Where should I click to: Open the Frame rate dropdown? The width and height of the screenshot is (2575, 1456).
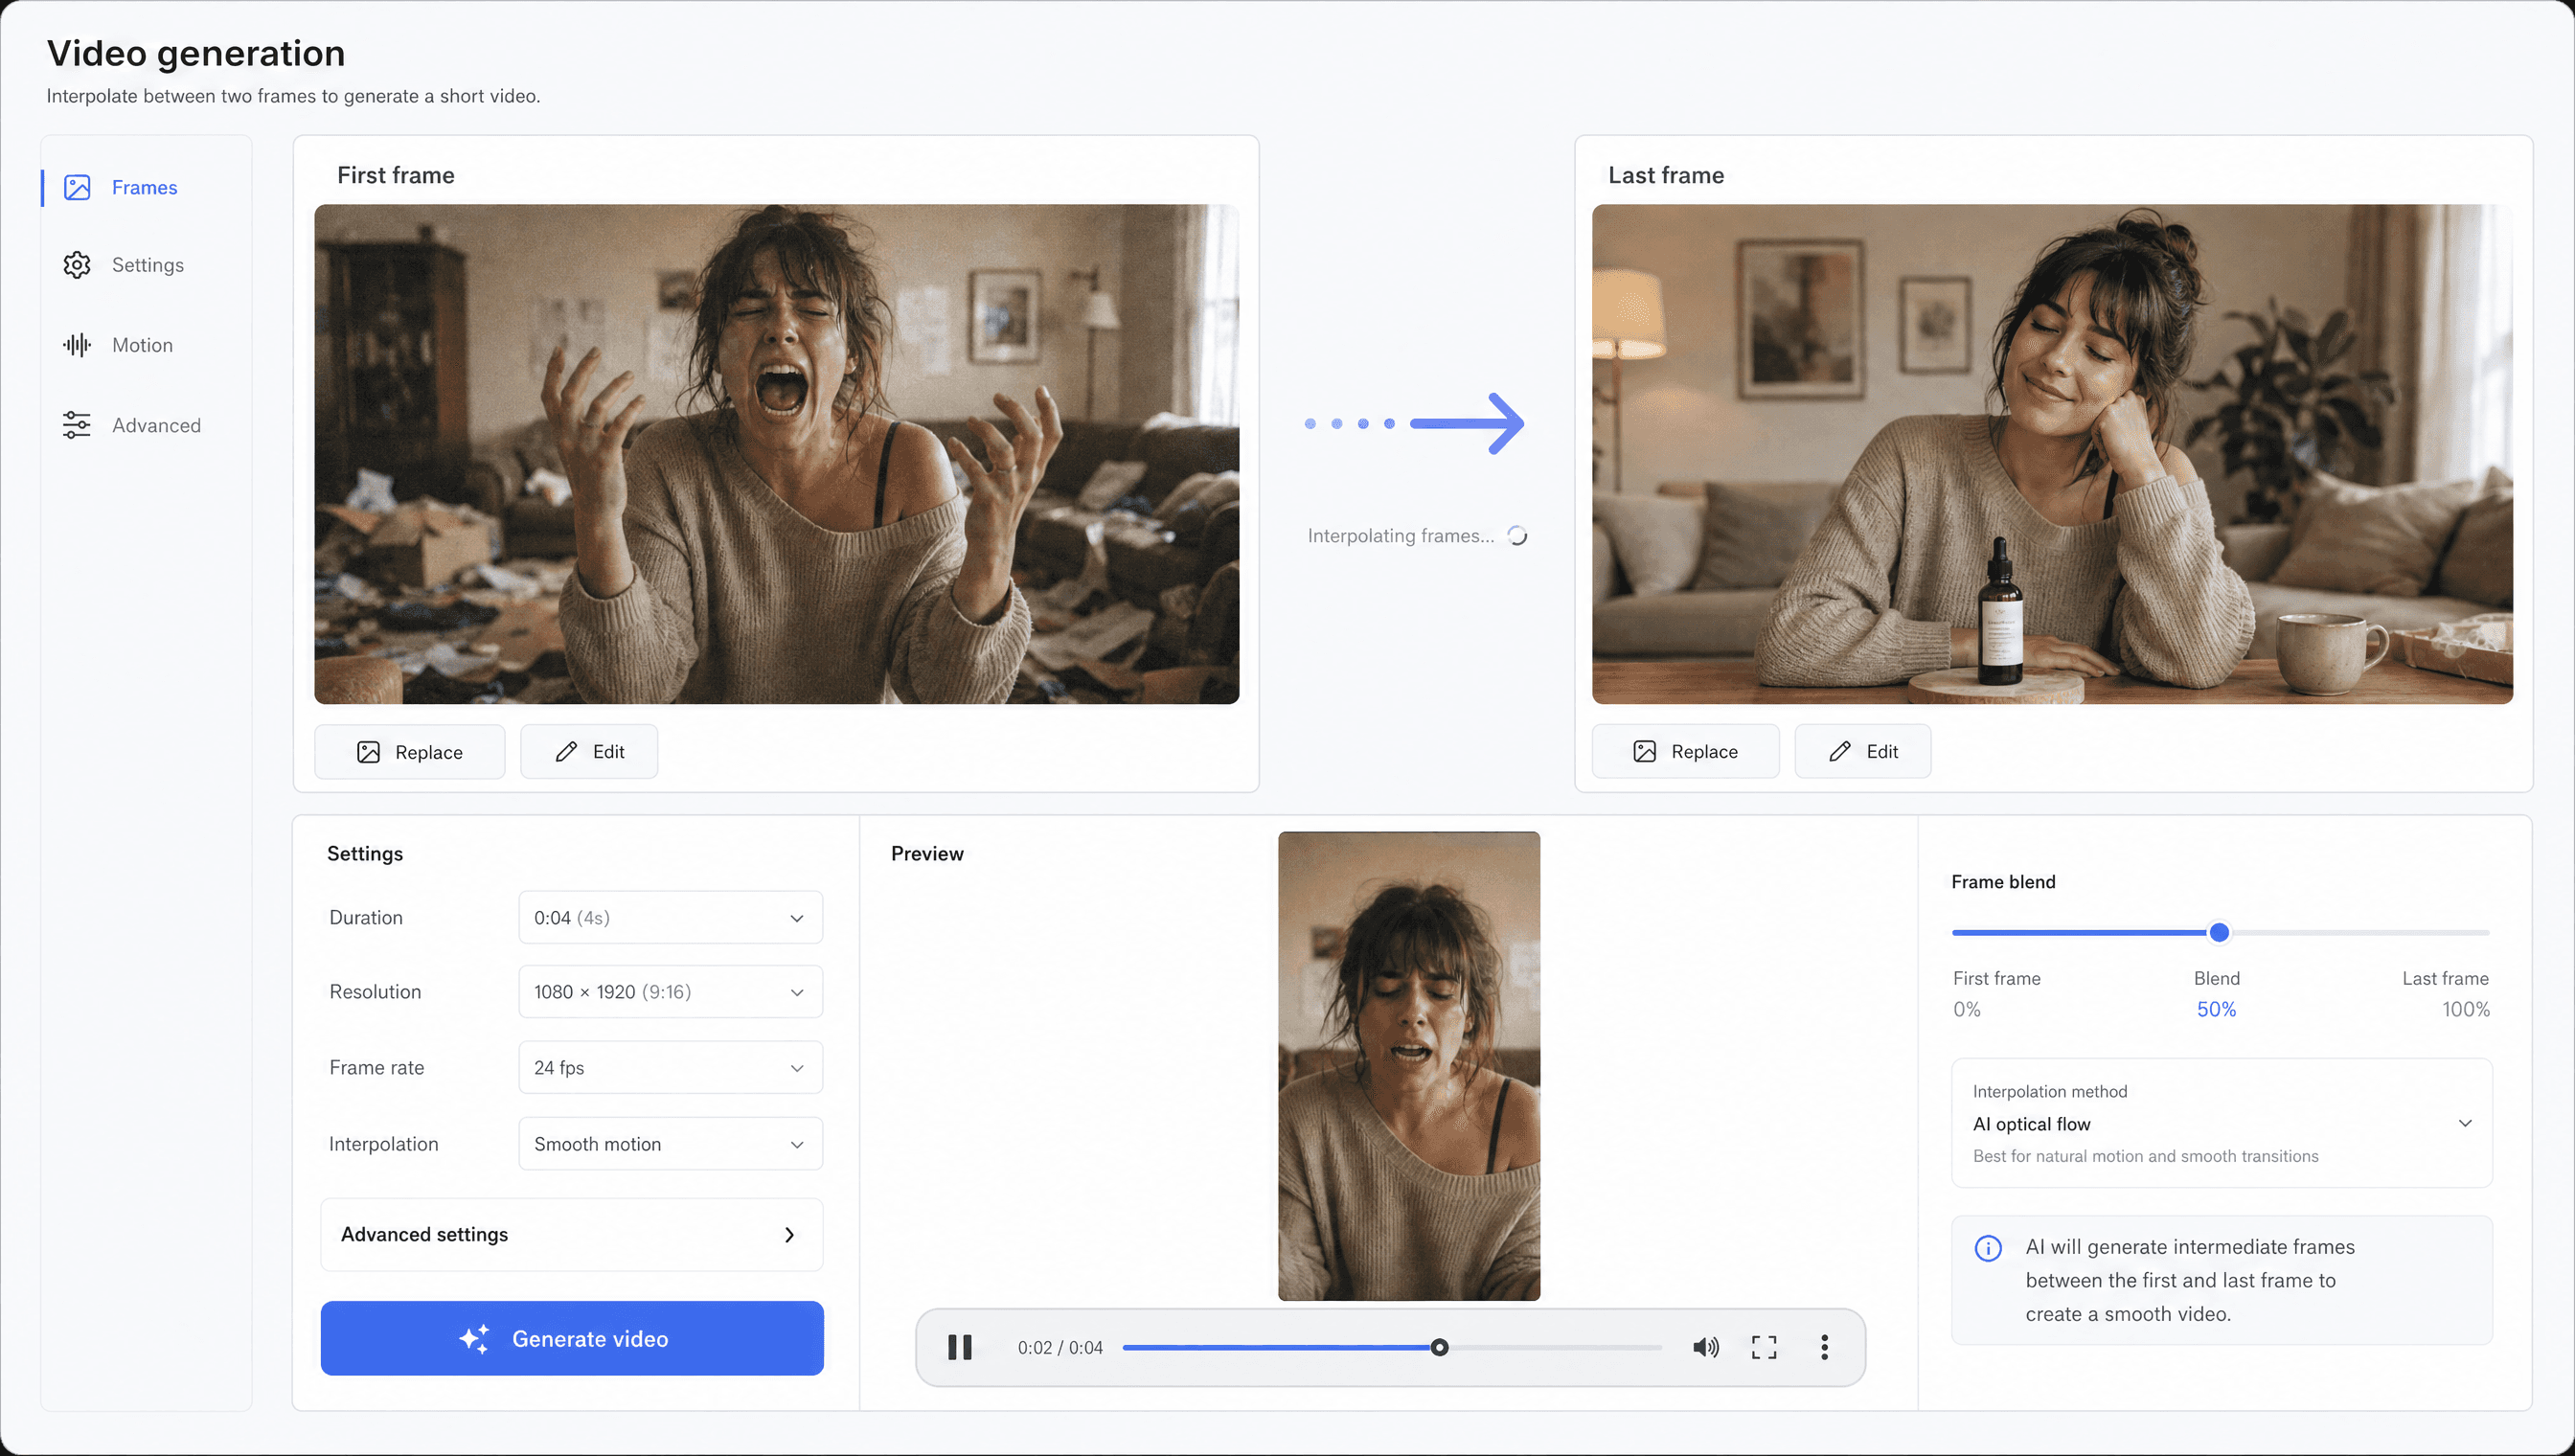pyautogui.click(x=671, y=1068)
